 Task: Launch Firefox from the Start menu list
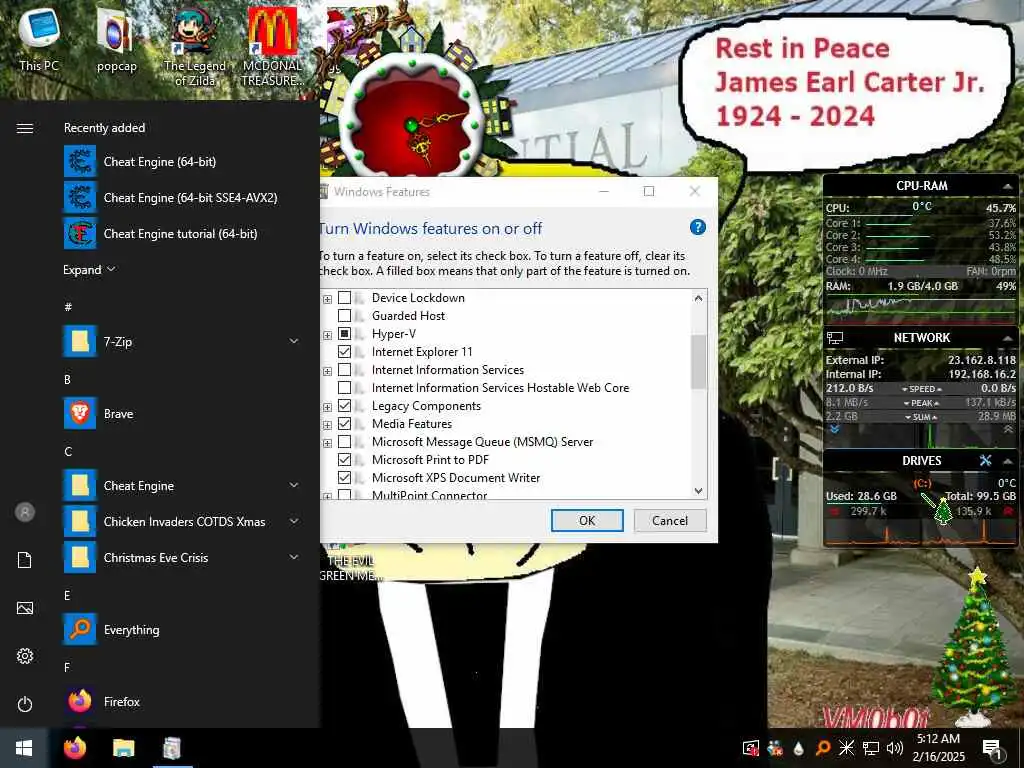pos(182,701)
